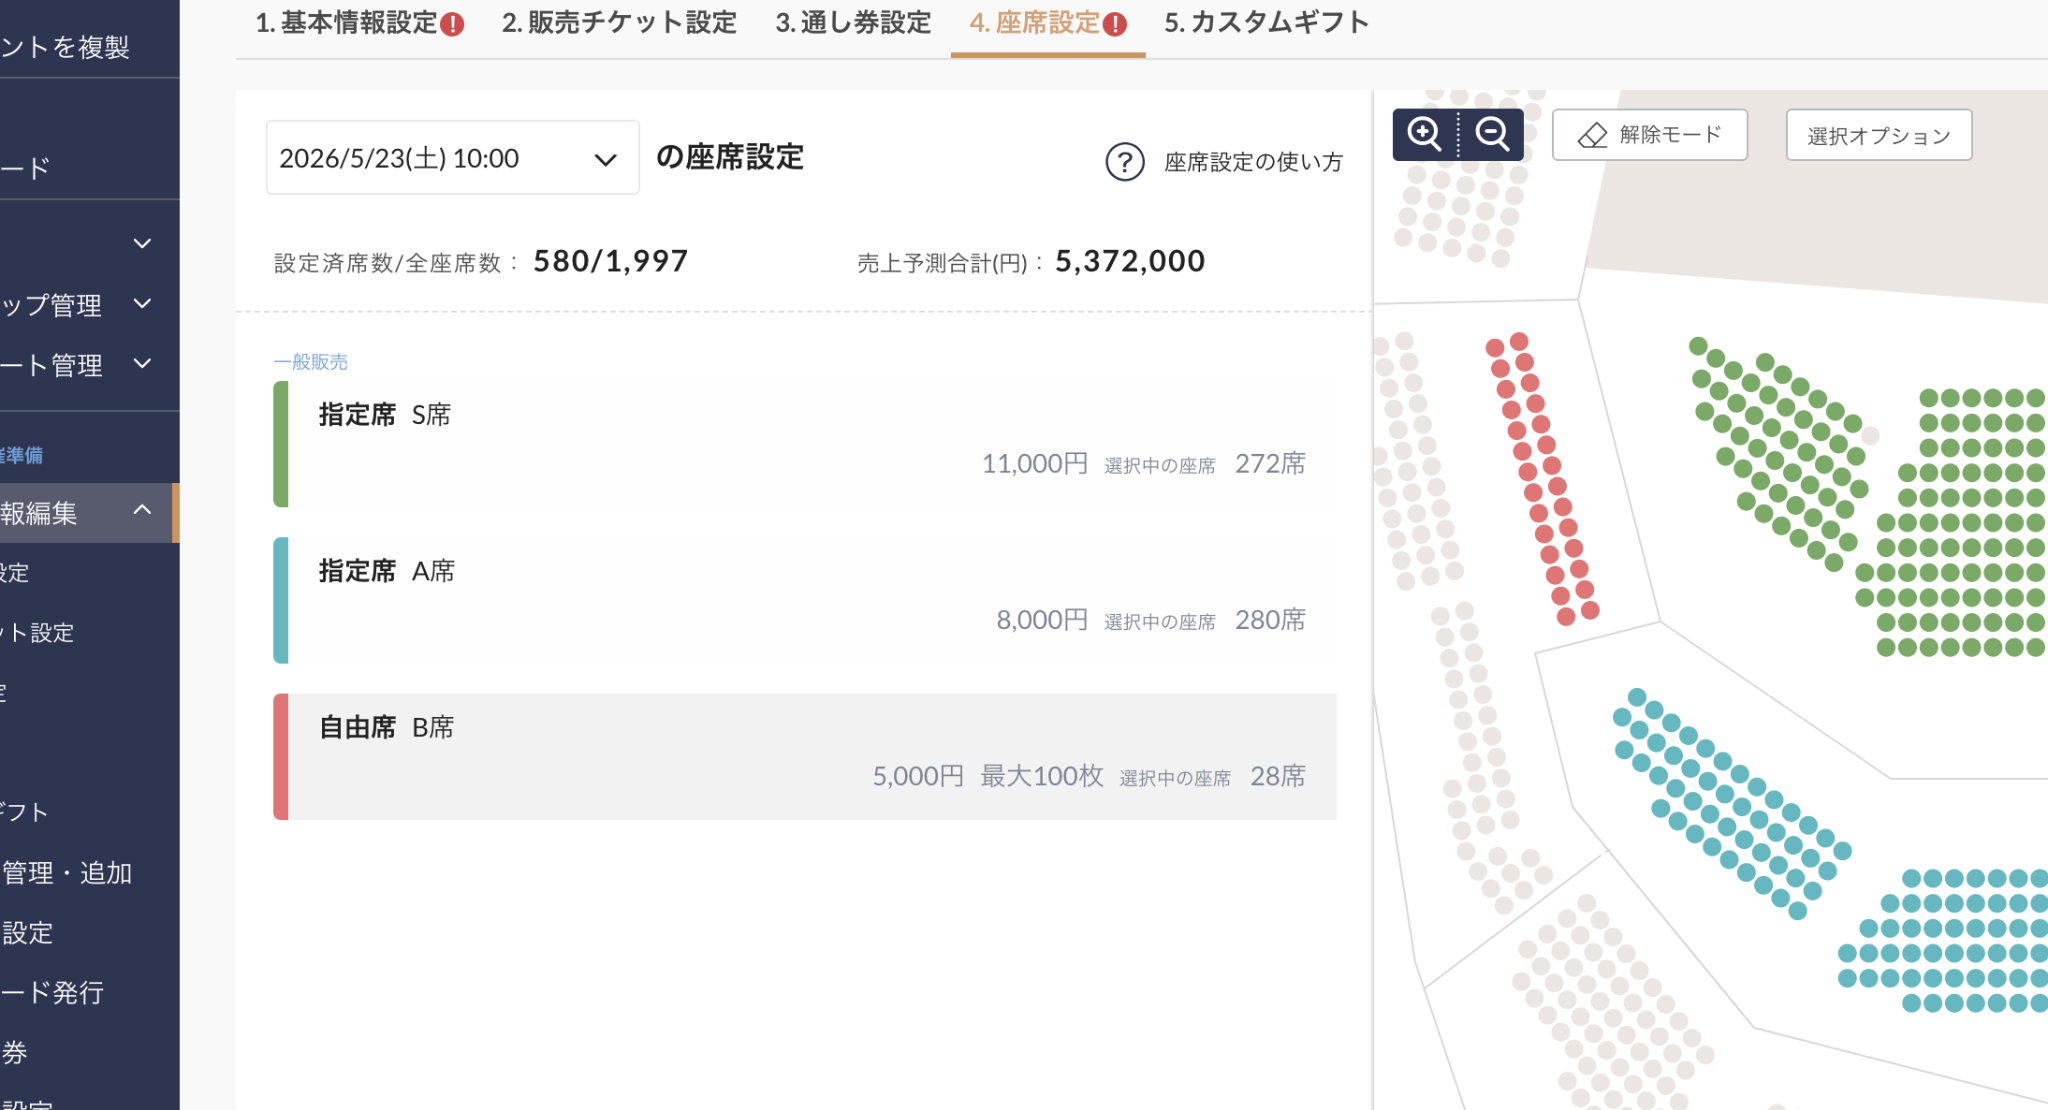Viewport: 2048px width, 1110px height.
Task: Expand the ップ管理 sidebar menu
Action: tap(142, 303)
